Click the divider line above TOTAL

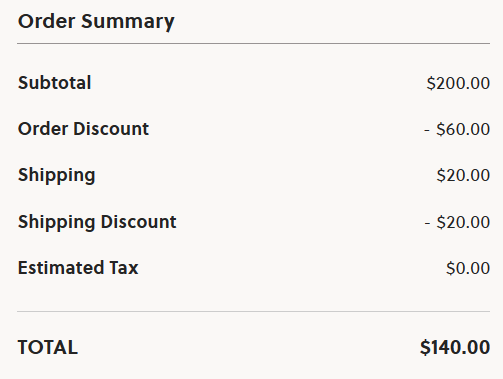(x=253, y=312)
